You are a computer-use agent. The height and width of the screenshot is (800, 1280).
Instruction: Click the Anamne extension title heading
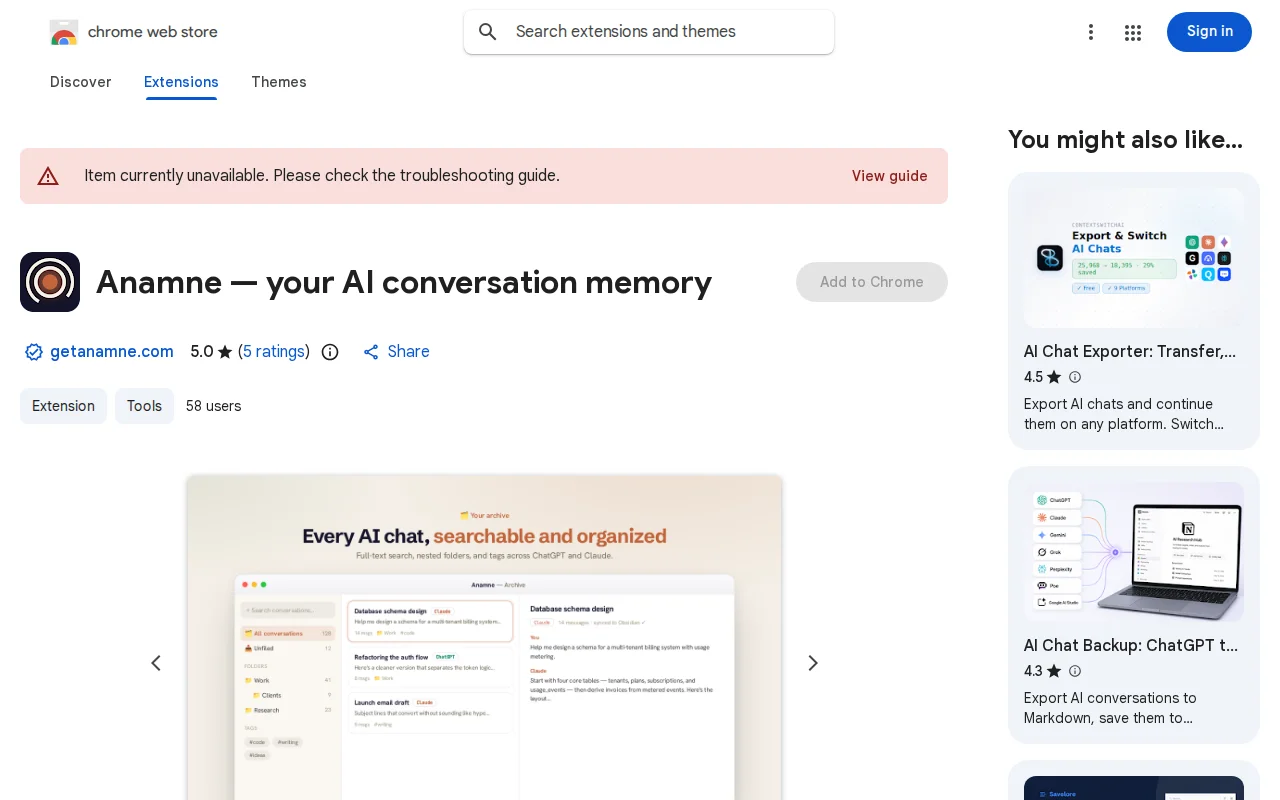coord(404,282)
